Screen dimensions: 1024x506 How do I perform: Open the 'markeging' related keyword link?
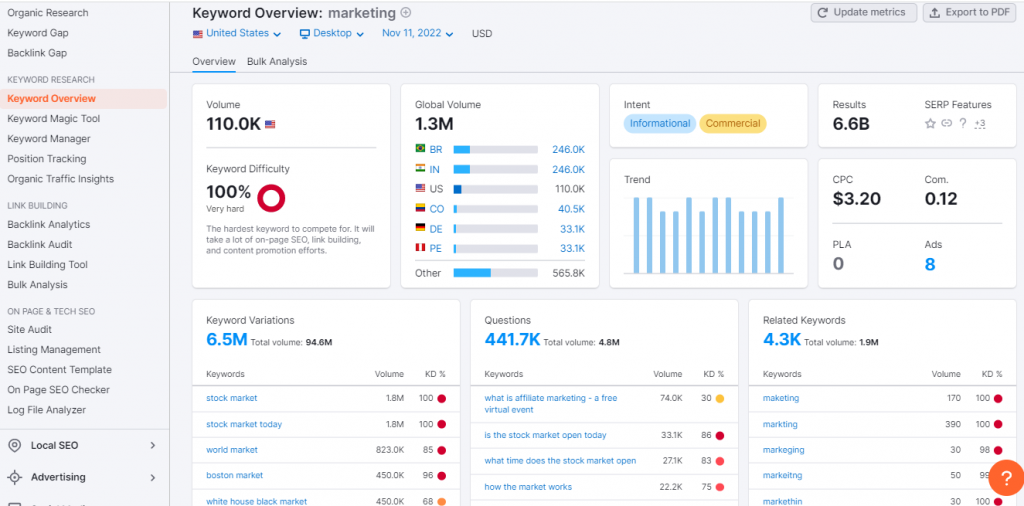click(784, 450)
